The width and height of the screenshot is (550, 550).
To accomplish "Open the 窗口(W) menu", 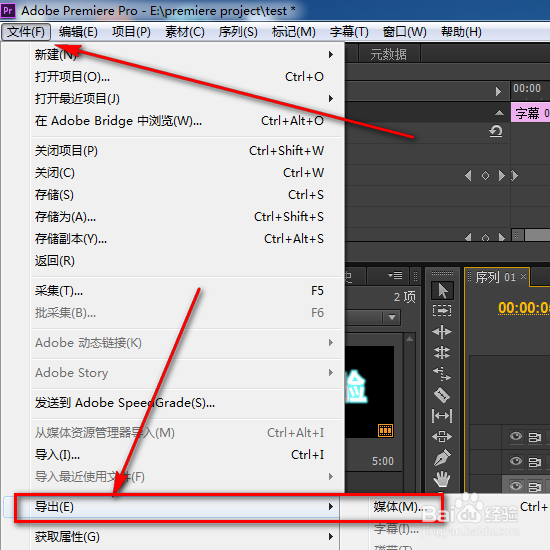I will point(404,32).
